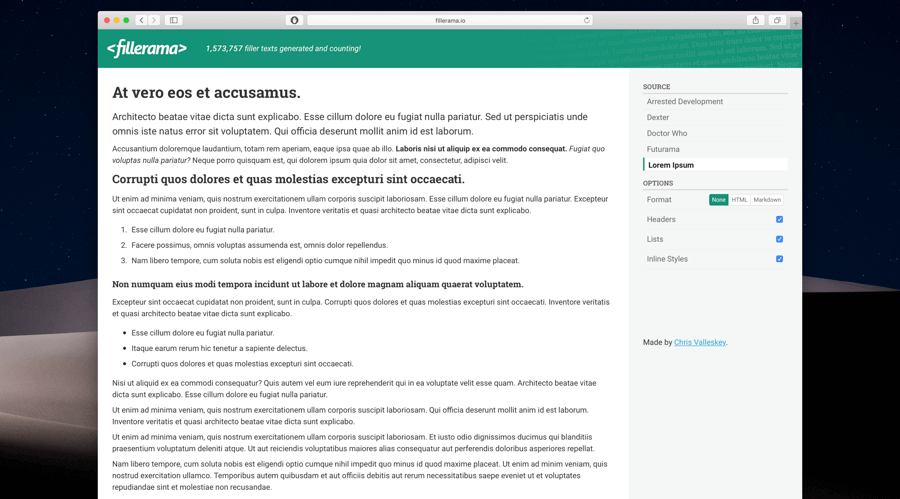Click numbered item 'Nam libero tempore, cum soluta'
The width and height of the screenshot is (900, 499).
[325, 261]
